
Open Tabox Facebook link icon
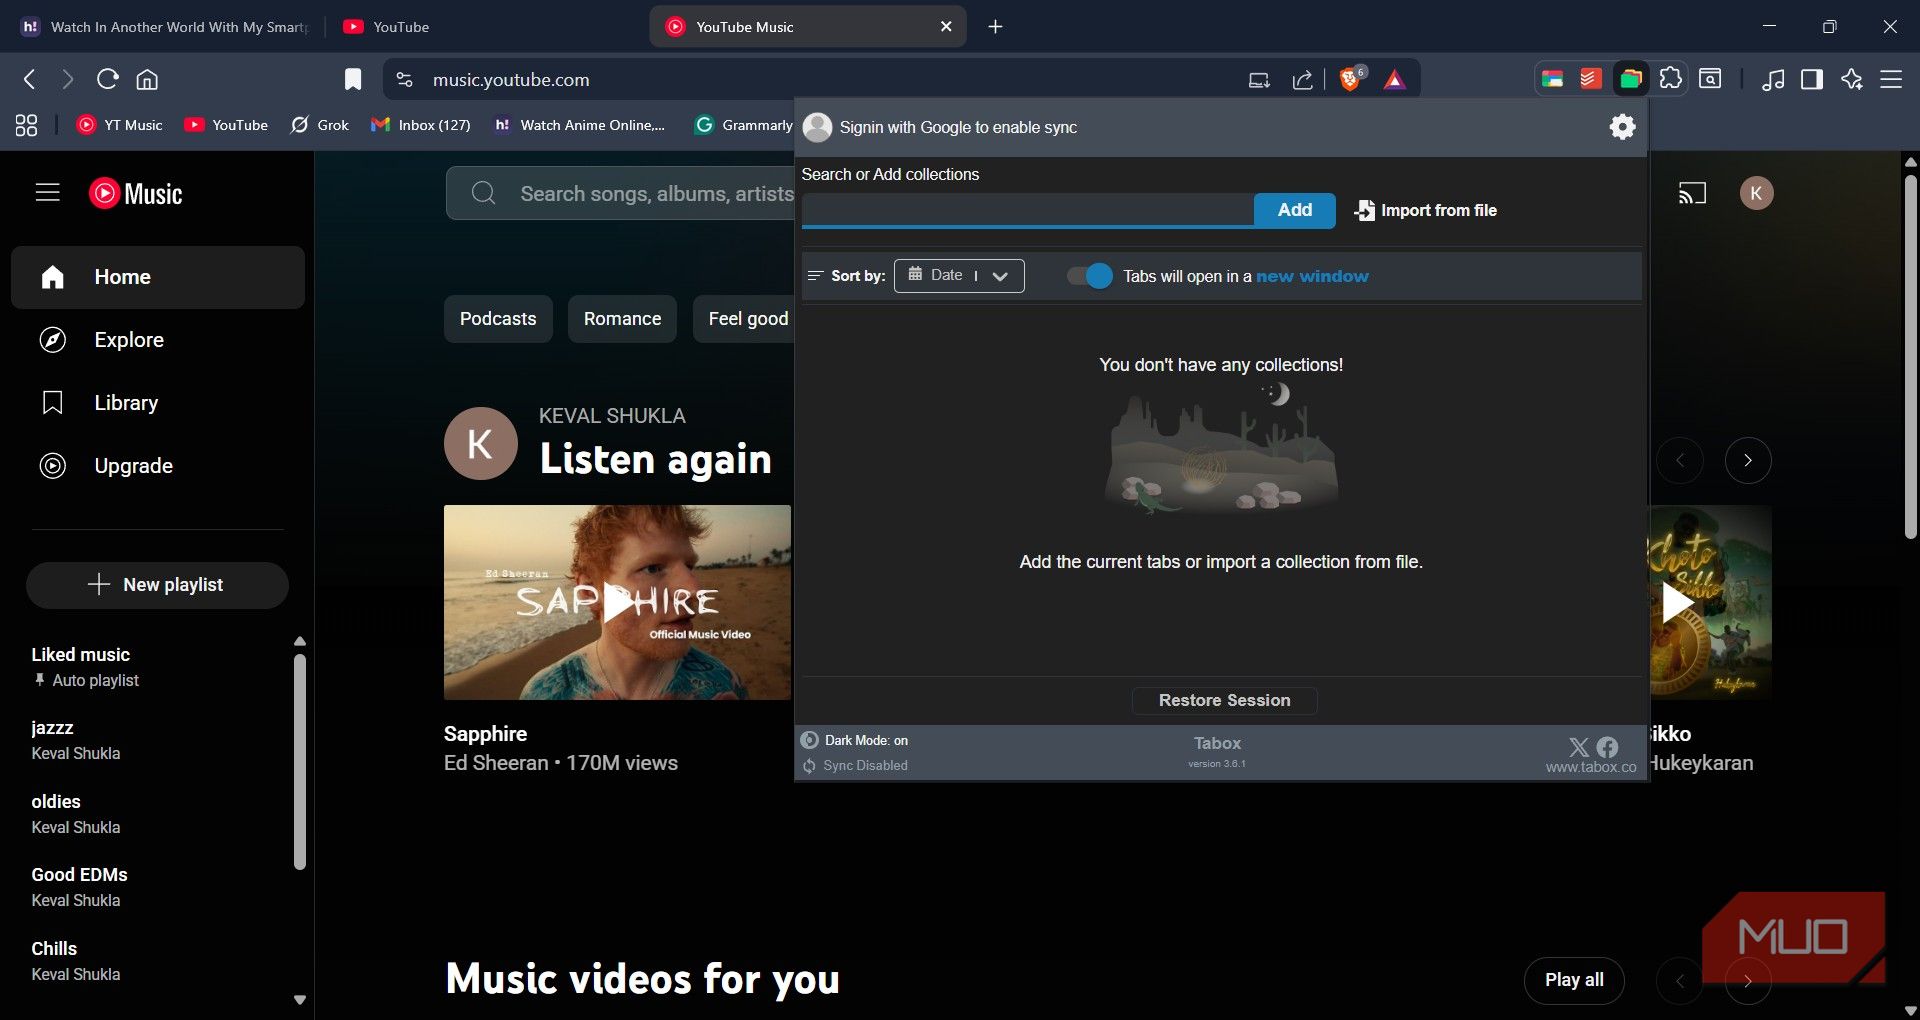pyautogui.click(x=1607, y=747)
